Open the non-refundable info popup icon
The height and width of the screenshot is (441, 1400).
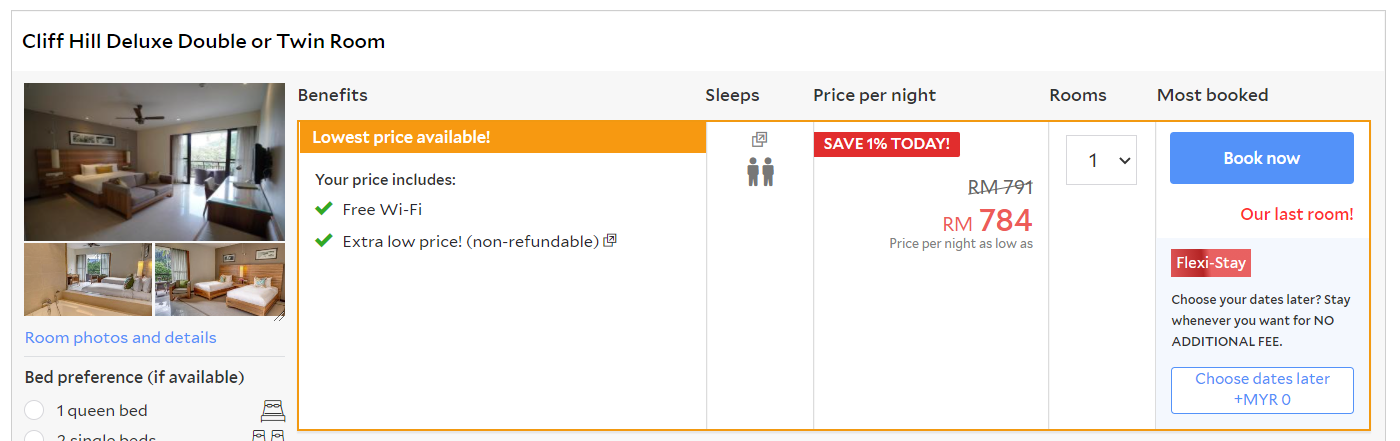tap(610, 240)
